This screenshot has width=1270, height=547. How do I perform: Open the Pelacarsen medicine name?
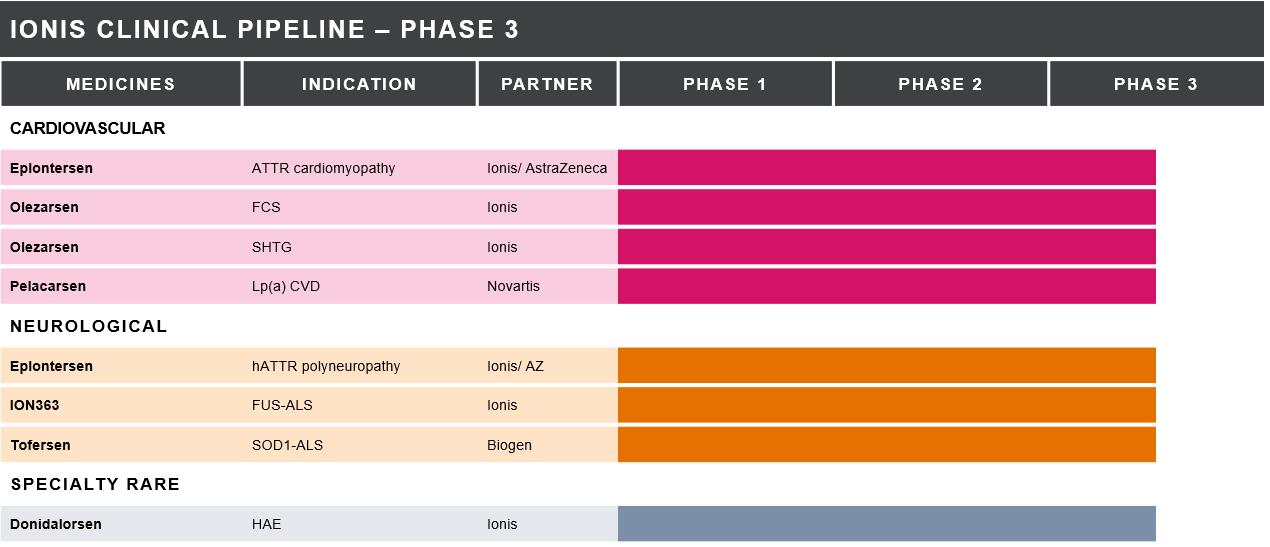pos(48,286)
